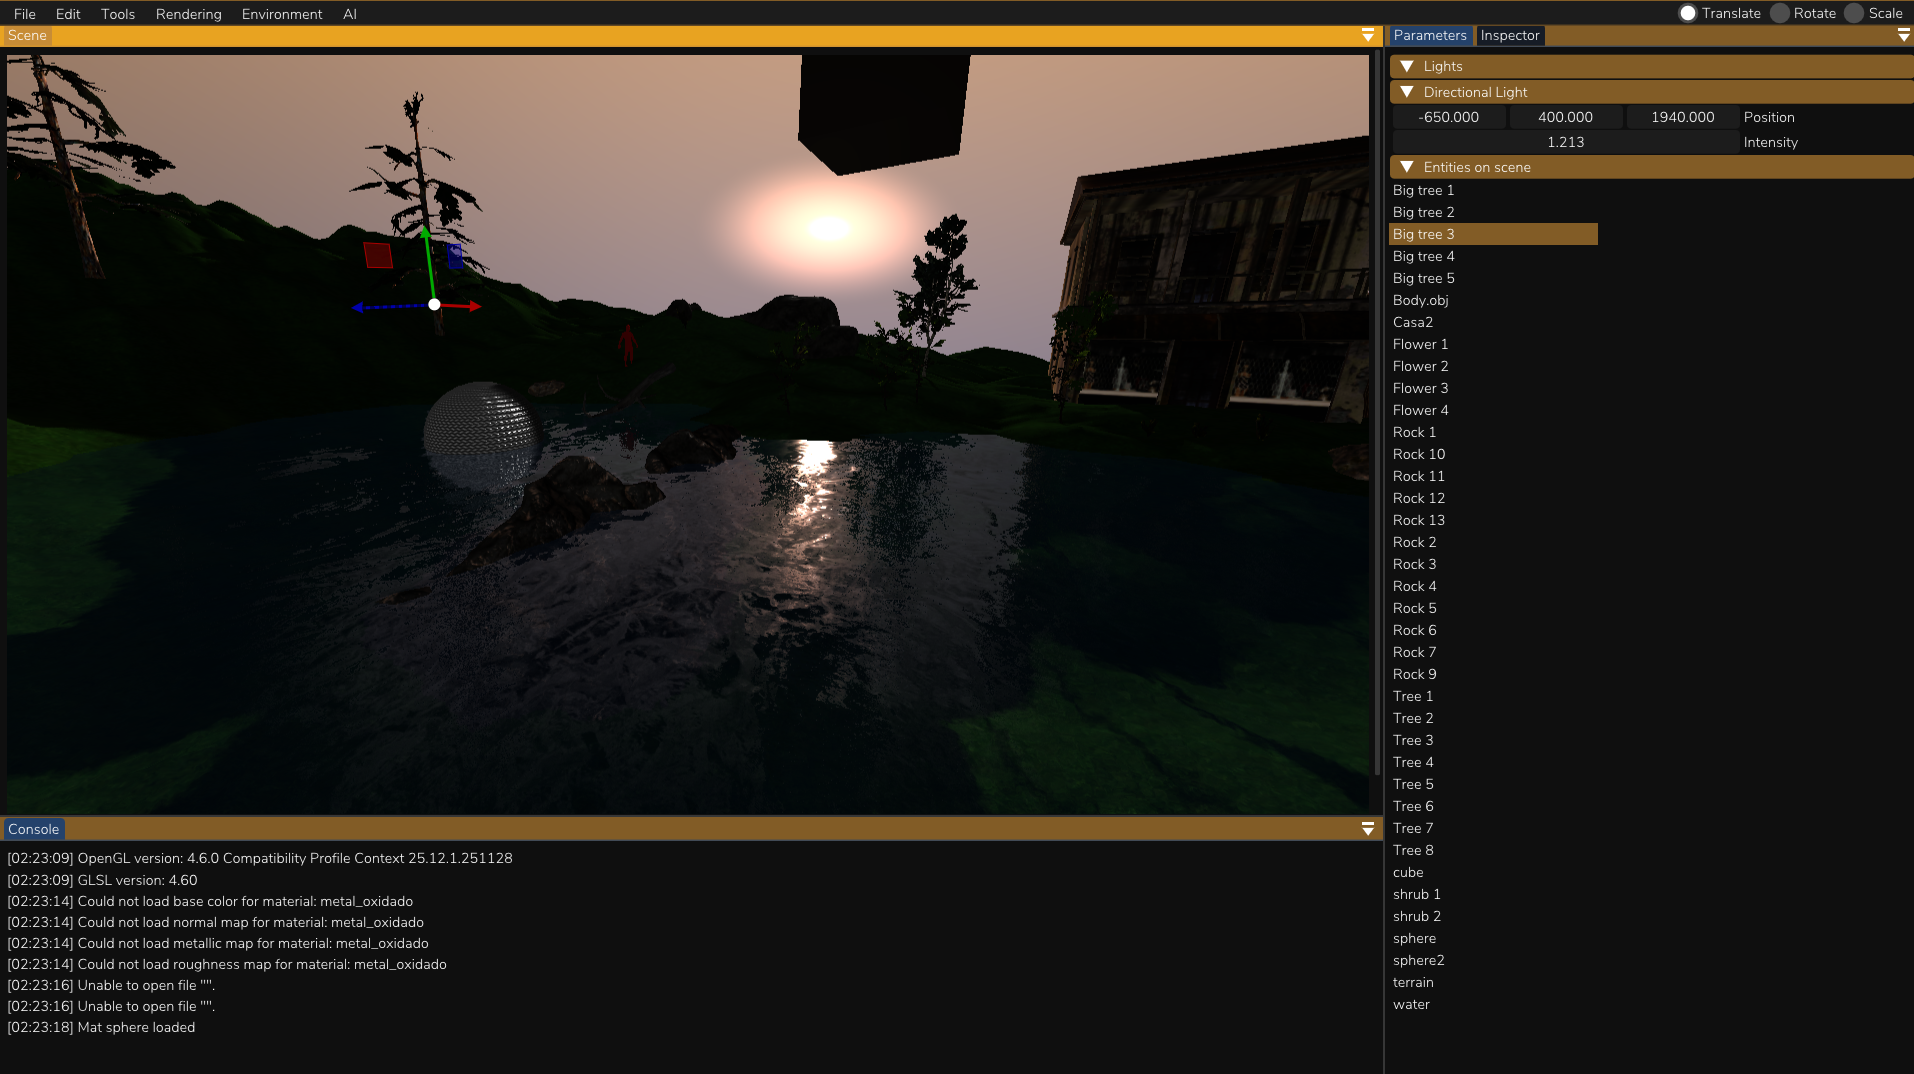
Task: Select the water entity in list
Action: [x=1411, y=1004]
